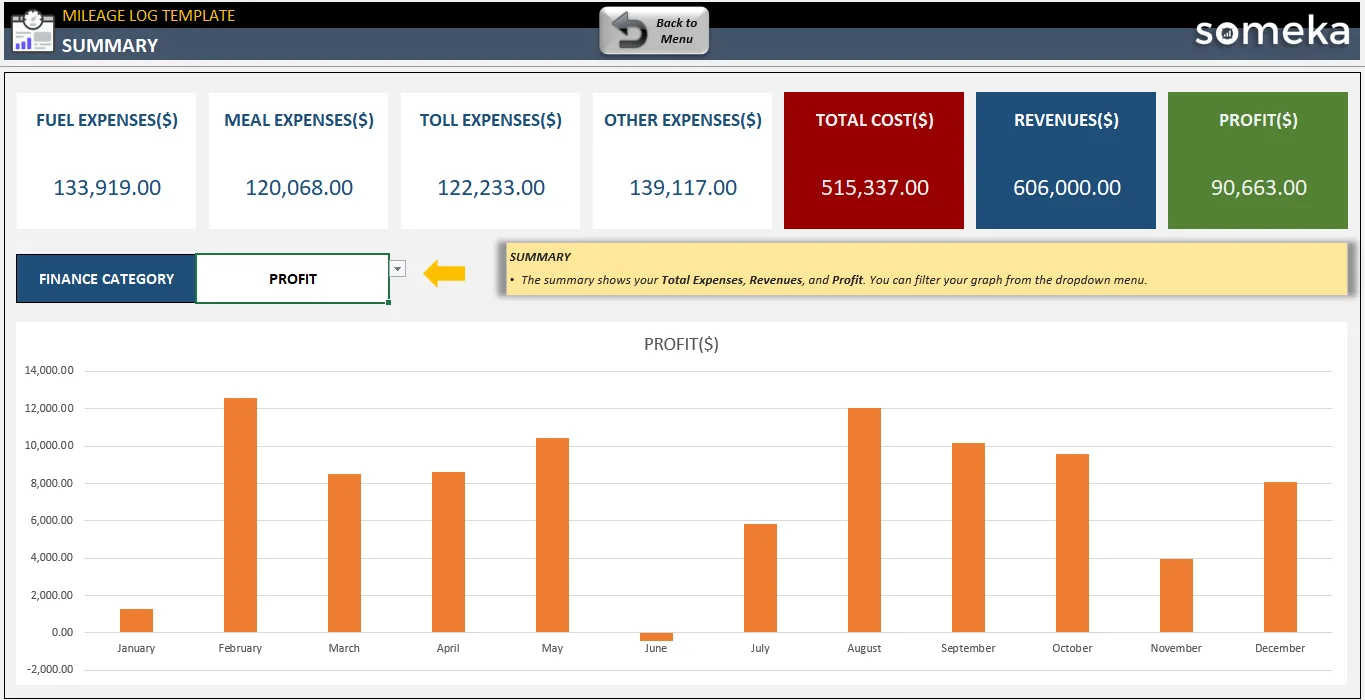Select the Meal Expenses value 120,068.00

coord(299,188)
